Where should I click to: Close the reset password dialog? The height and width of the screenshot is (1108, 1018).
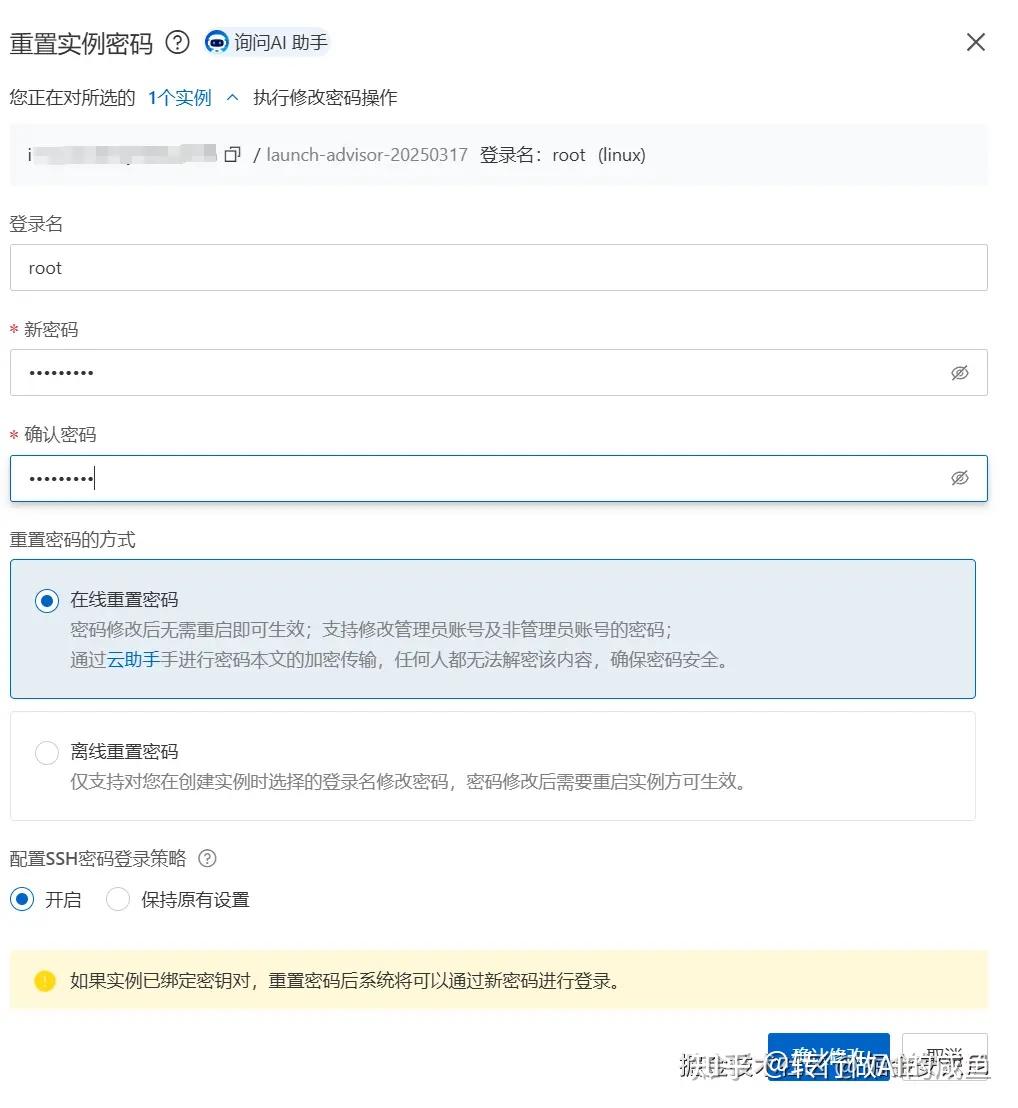pyautogui.click(x=976, y=42)
